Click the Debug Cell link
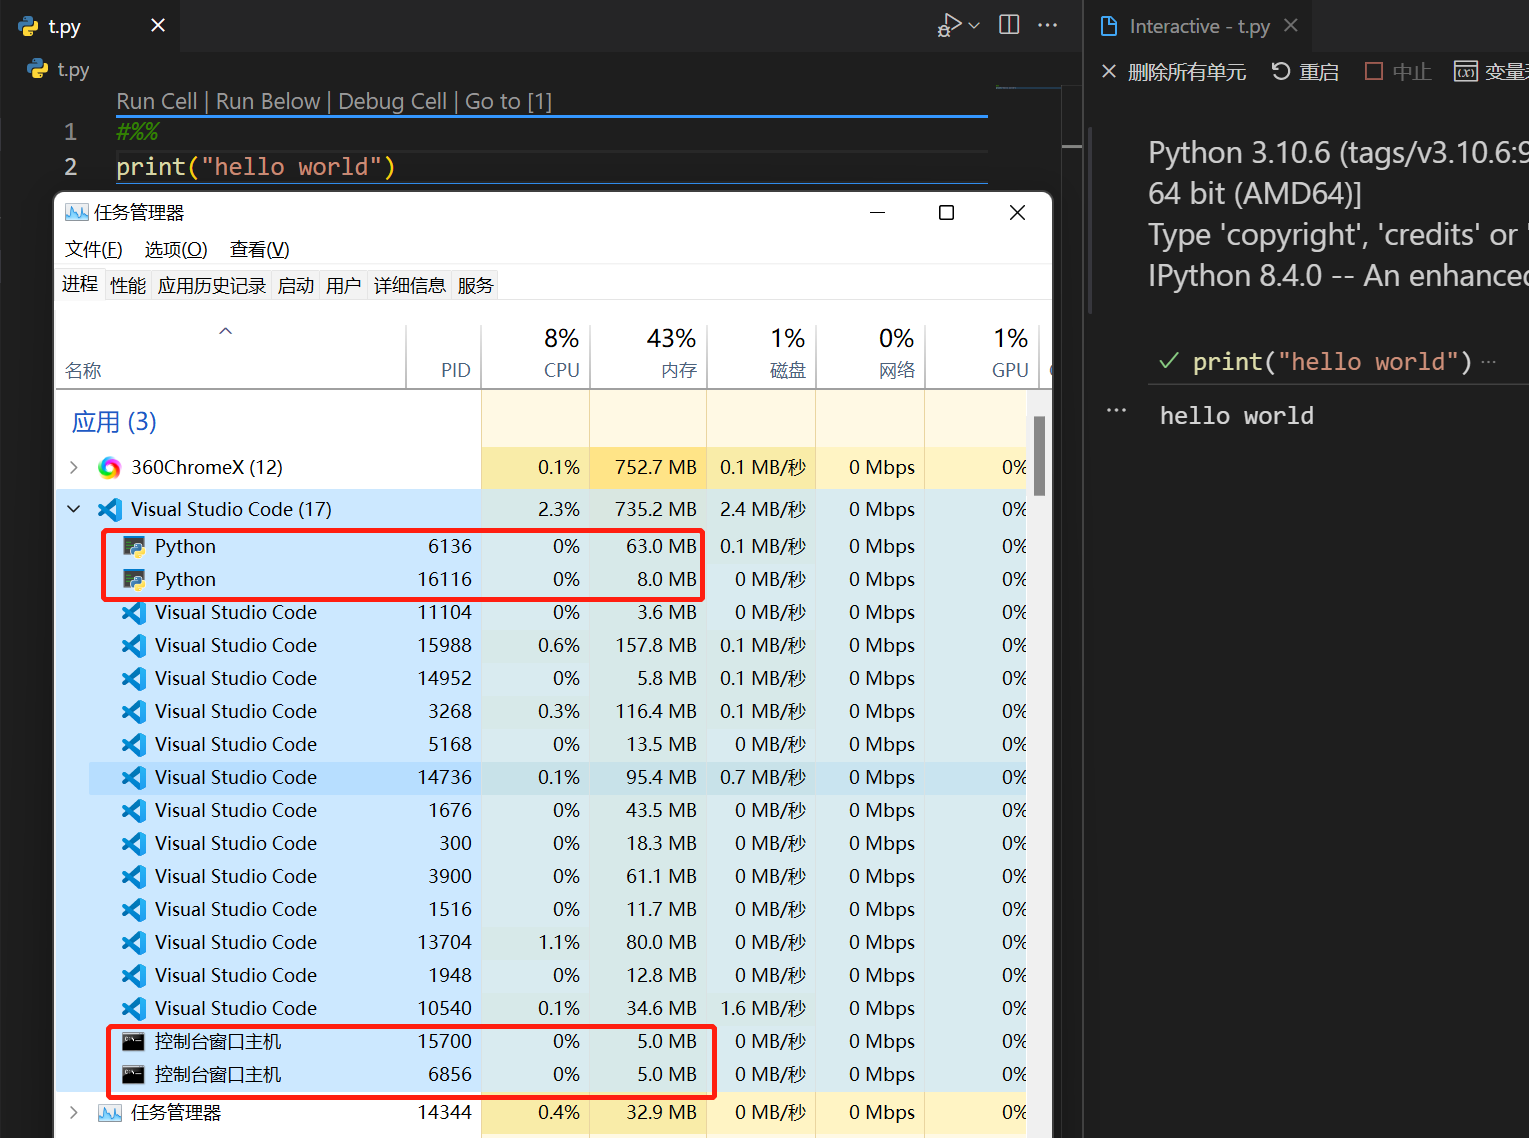The width and height of the screenshot is (1529, 1138). coord(392,101)
